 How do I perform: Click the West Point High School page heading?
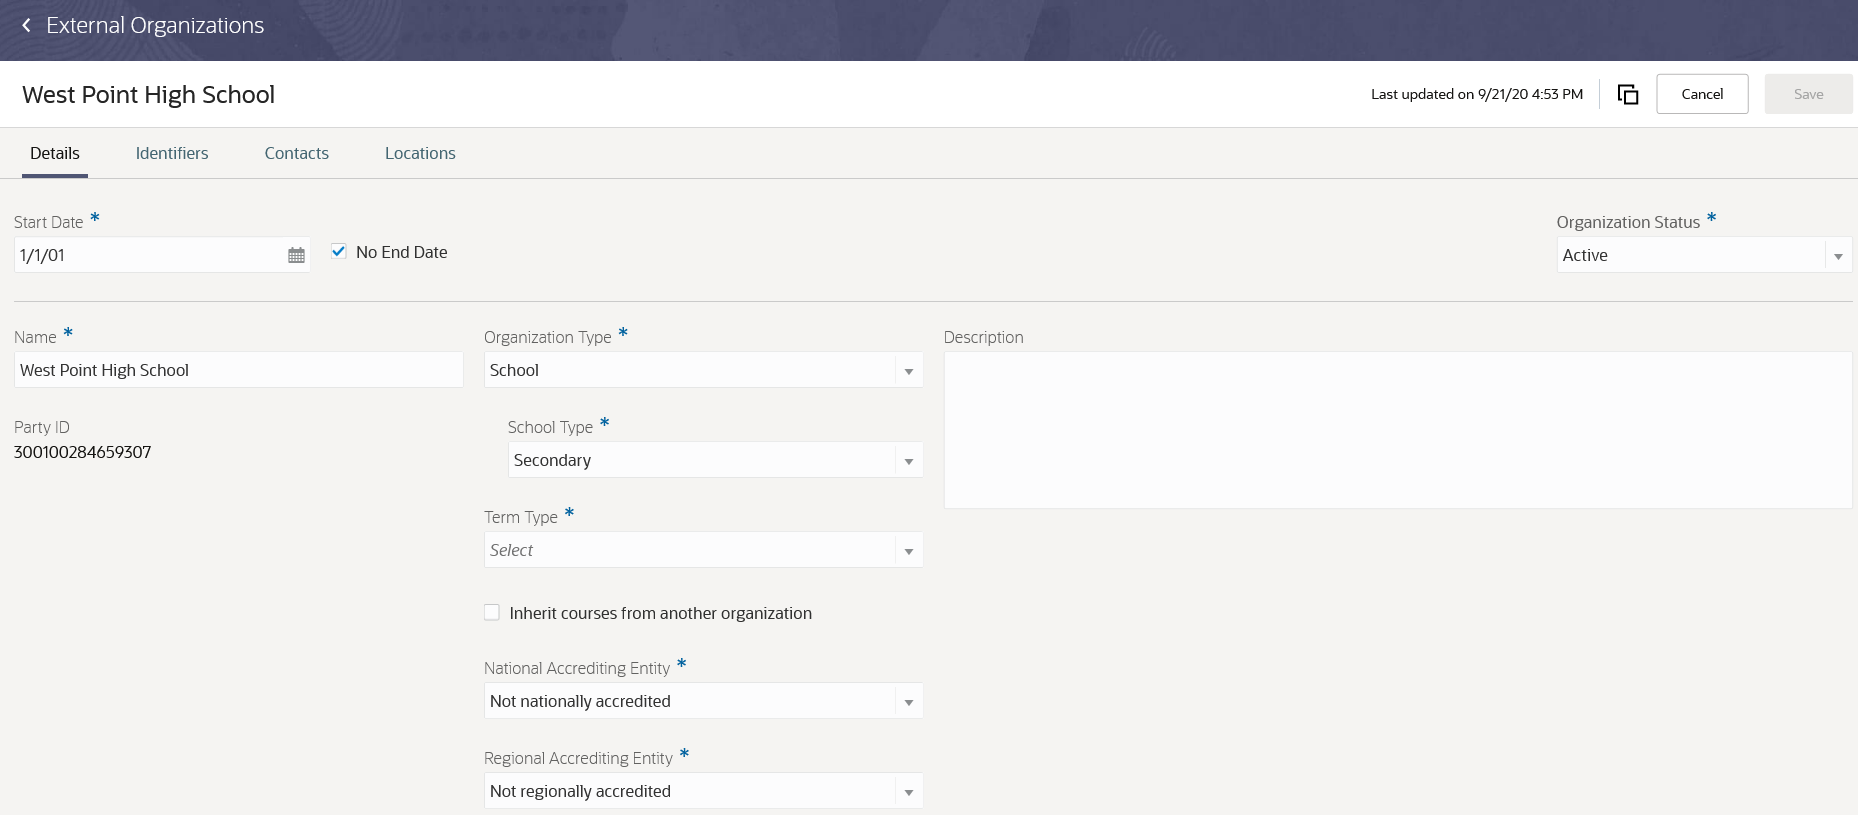coord(148,94)
